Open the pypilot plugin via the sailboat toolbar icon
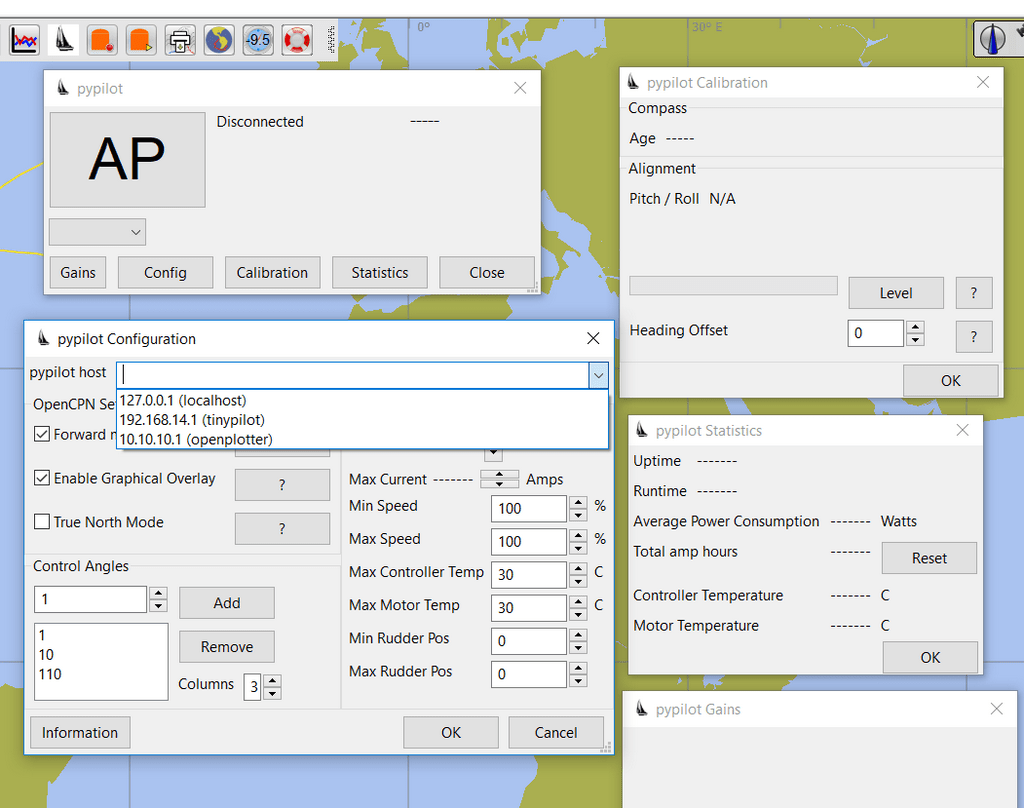Screen dimensions: 1024x808 [x=61, y=39]
